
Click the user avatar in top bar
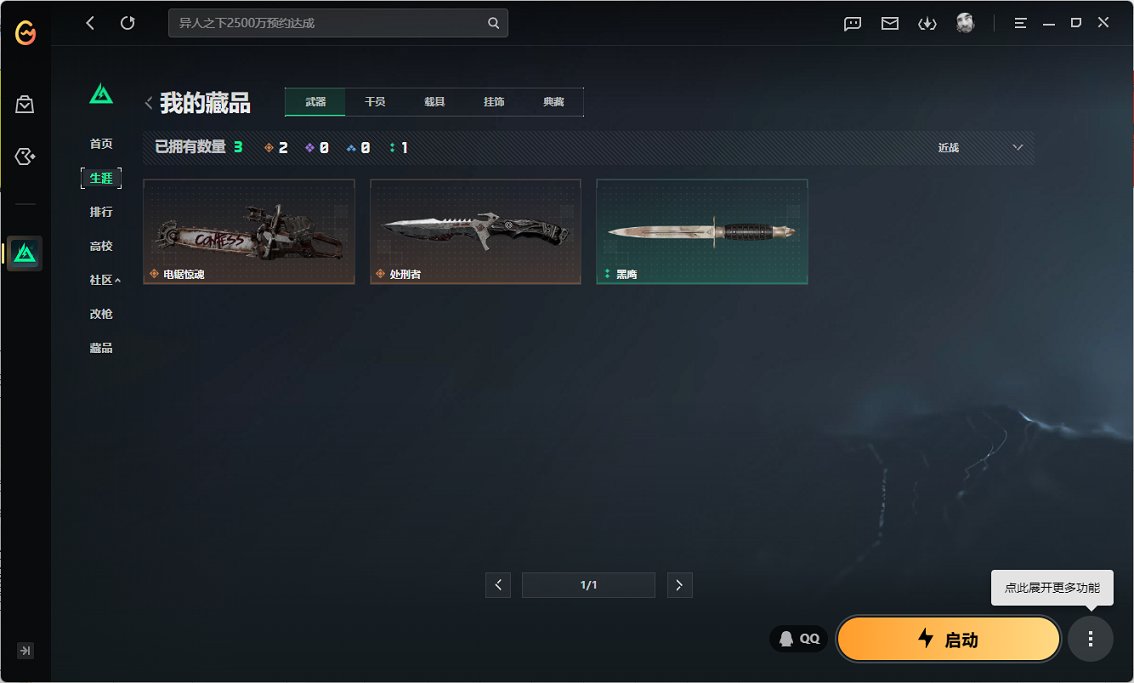point(965,23)
